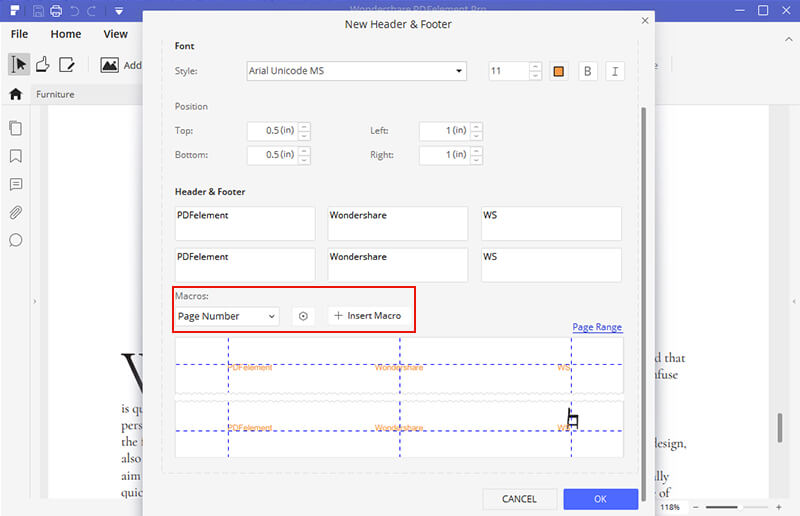This screenshot has height=516, width=800.
Task: Click the right header WS box
Action: (x=551, y=224)
